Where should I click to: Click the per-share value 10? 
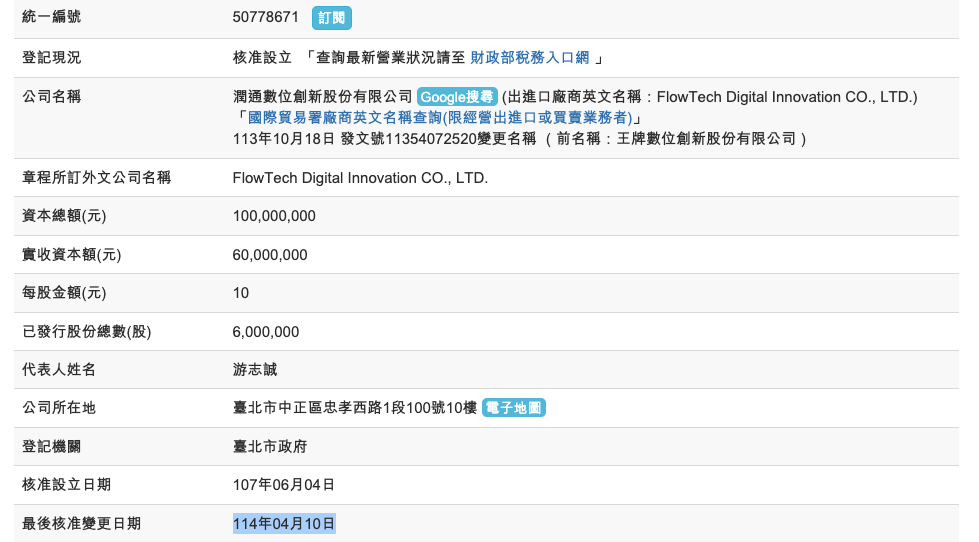[x=241, y=293]
